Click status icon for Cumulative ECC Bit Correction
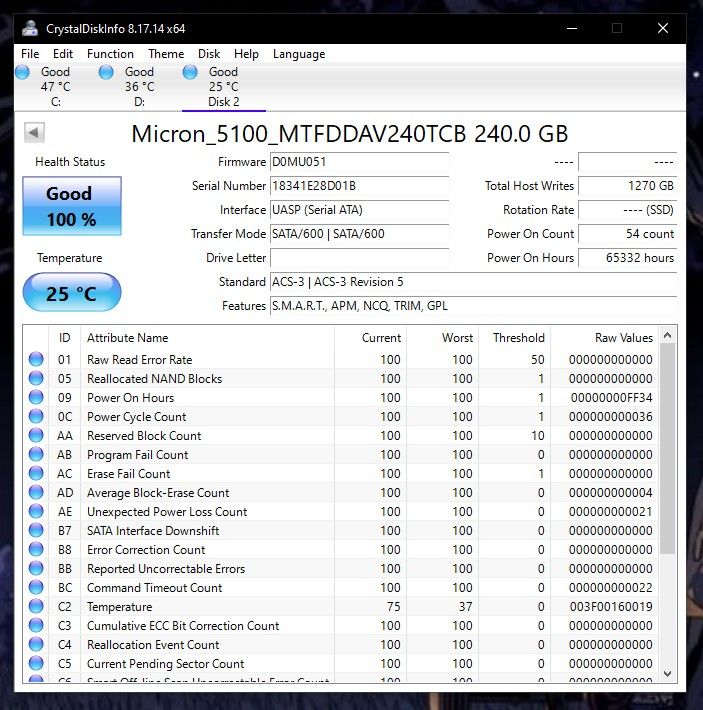Screen dimensions: 703x710 [x=36, y=625]
